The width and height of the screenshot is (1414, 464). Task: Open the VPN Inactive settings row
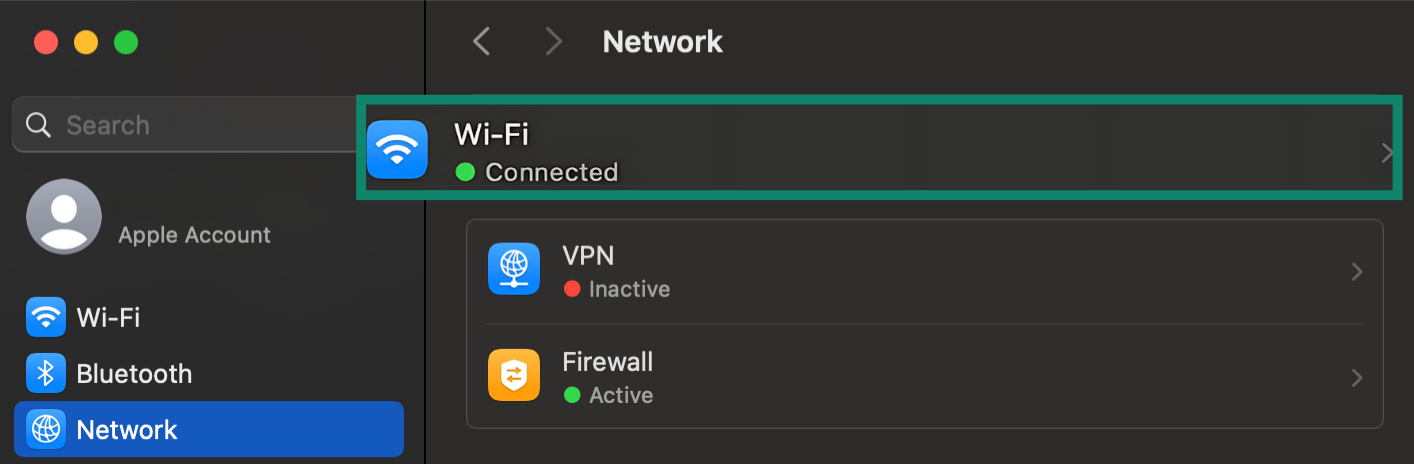(900, 271)
